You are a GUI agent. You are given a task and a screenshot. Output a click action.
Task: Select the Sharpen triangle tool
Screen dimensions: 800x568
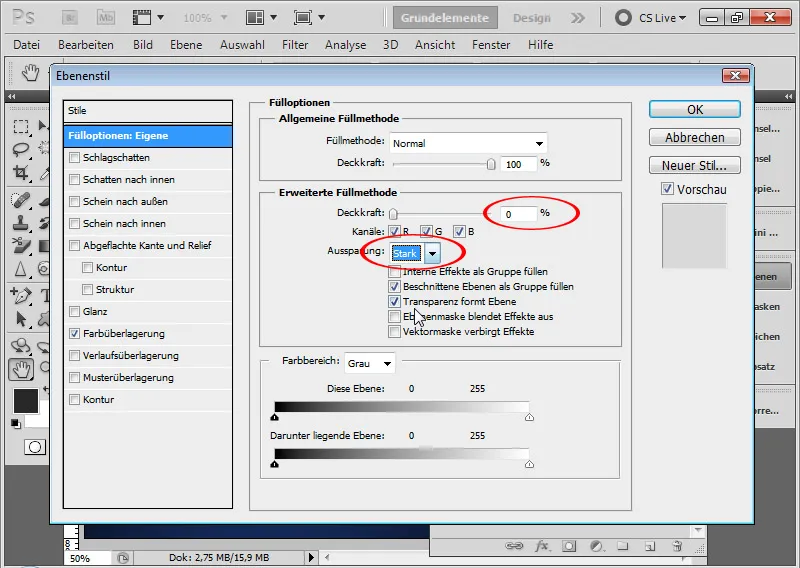point(21,269)
